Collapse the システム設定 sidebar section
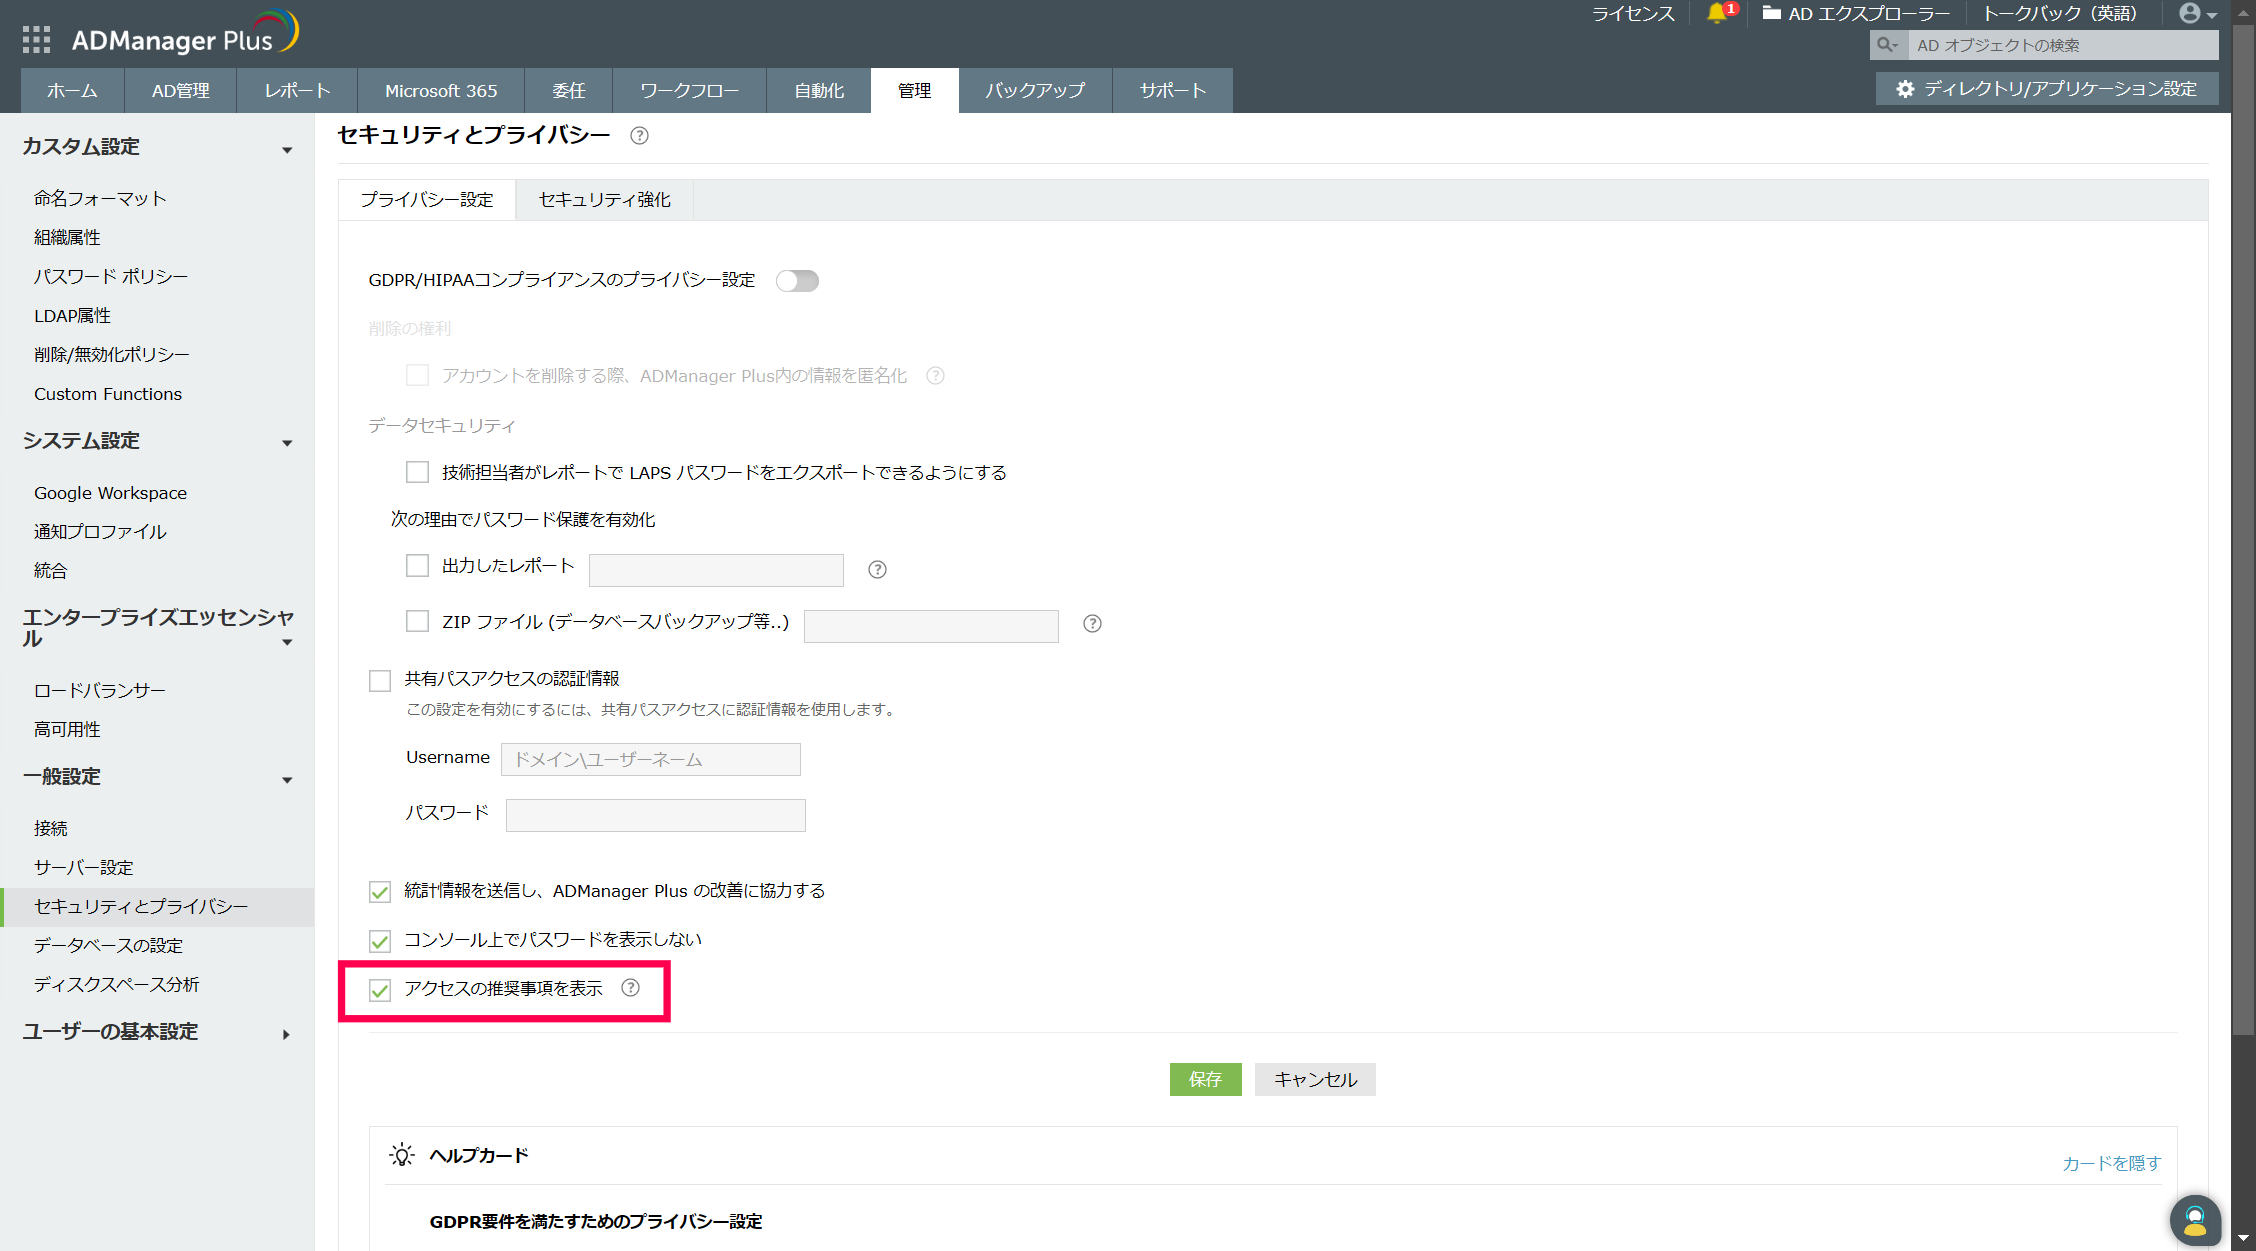This screenshot has height=1251, width=2256. tap(287, 443)
